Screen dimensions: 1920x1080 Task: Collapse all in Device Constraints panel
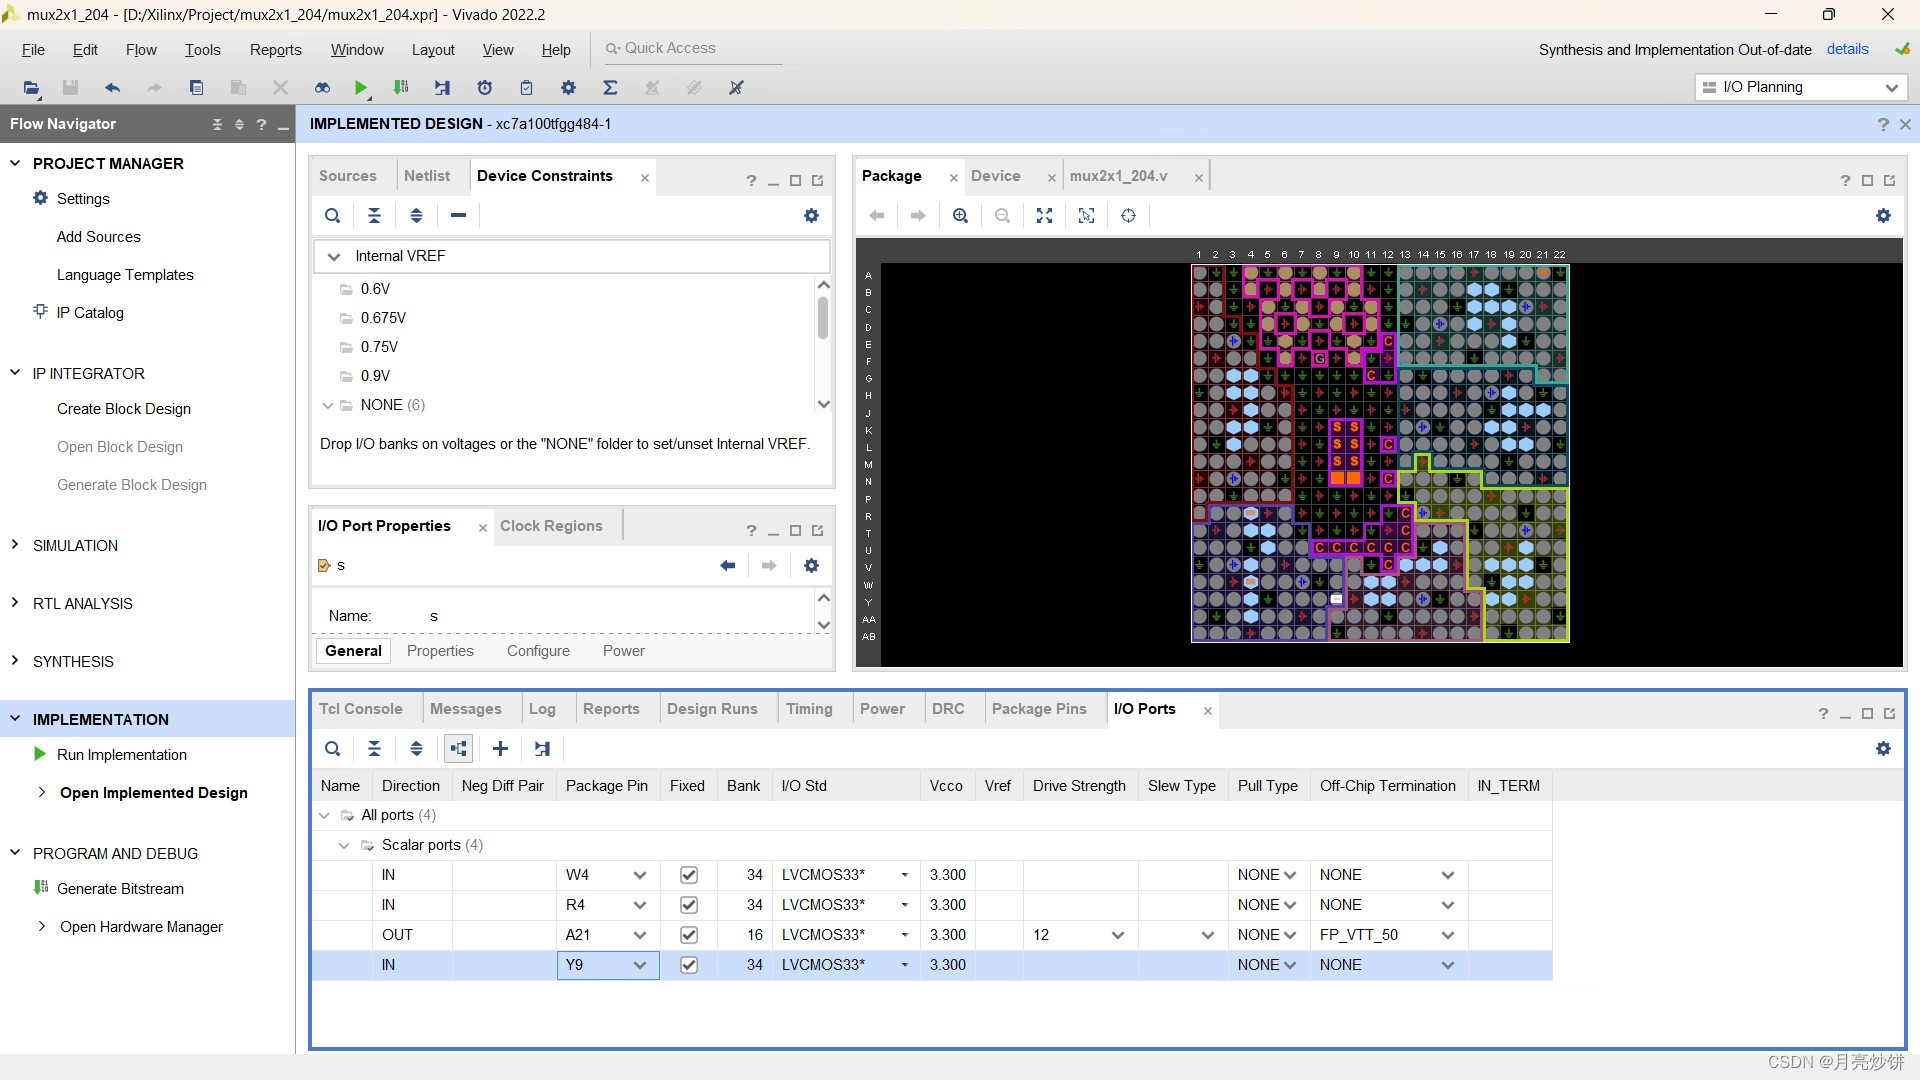click(375, 216)
